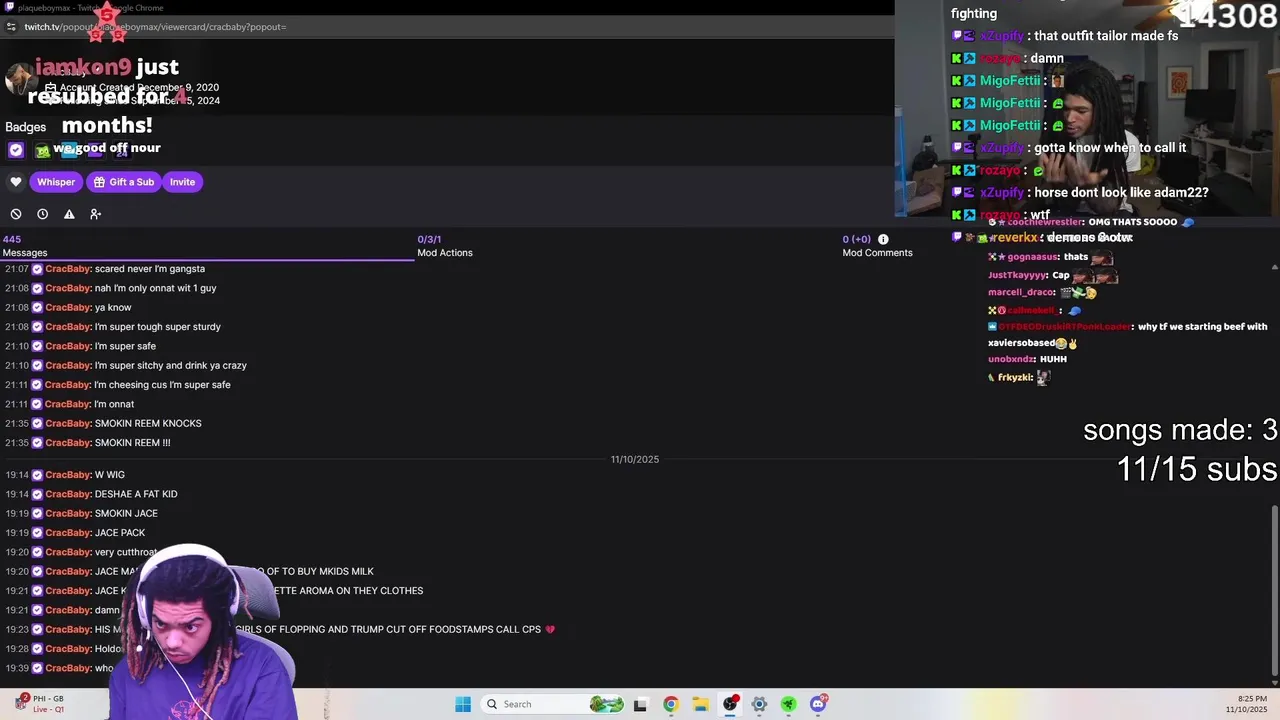Click the "11/15 subs" overlay text
Screen dimensions: 1280x720
pos(1197,469)
